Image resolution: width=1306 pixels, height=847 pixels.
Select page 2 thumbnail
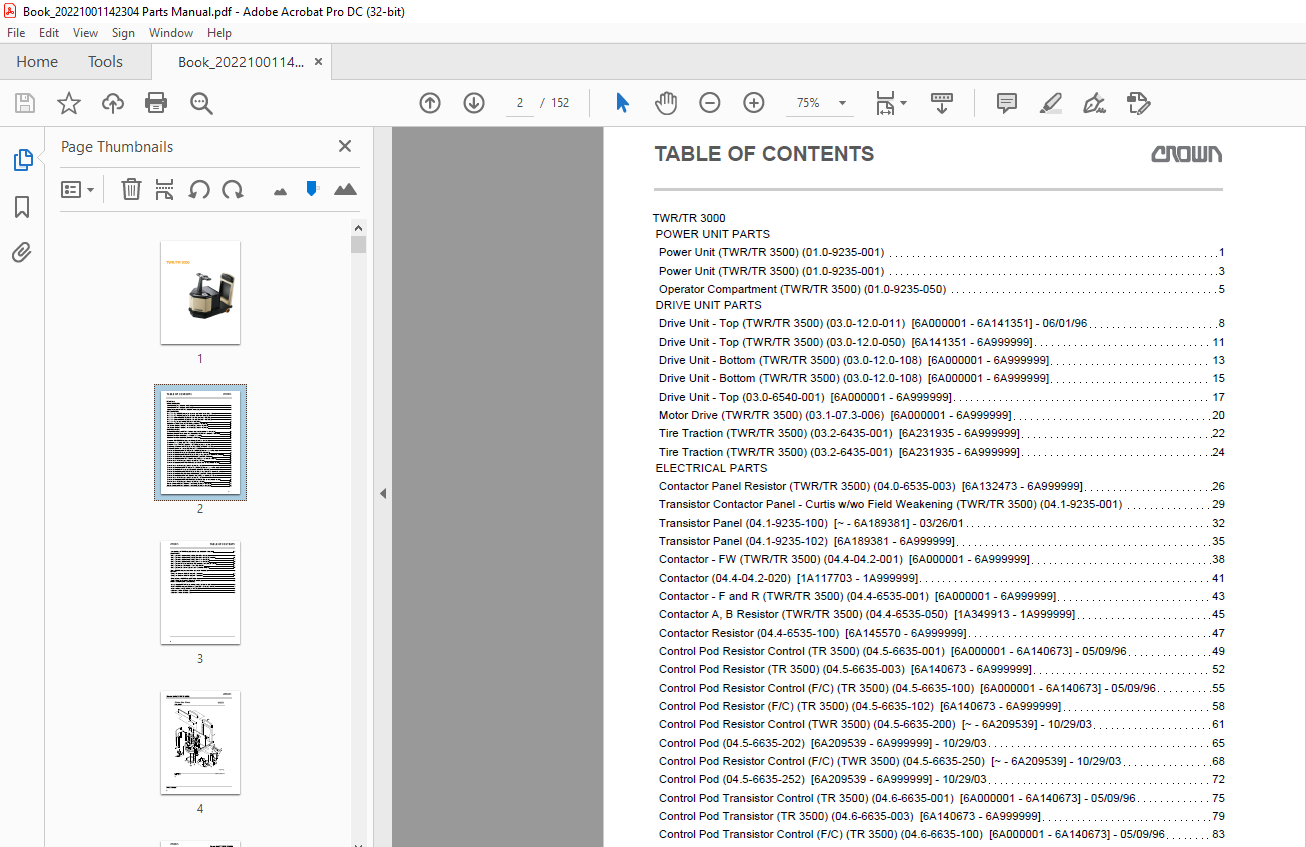(x=200, y=442)
